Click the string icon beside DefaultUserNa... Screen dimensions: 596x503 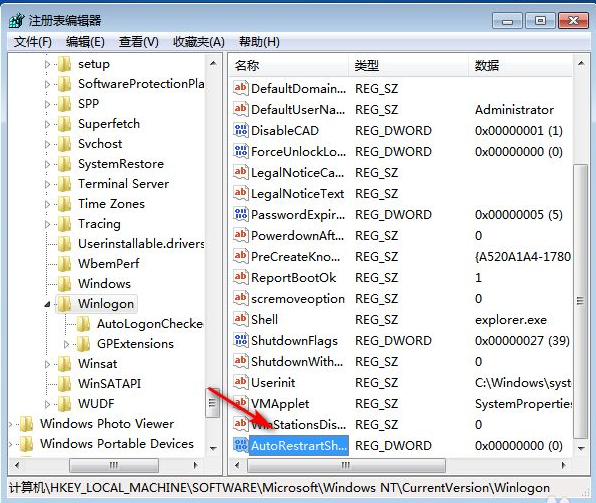click(x=241, y=109)
